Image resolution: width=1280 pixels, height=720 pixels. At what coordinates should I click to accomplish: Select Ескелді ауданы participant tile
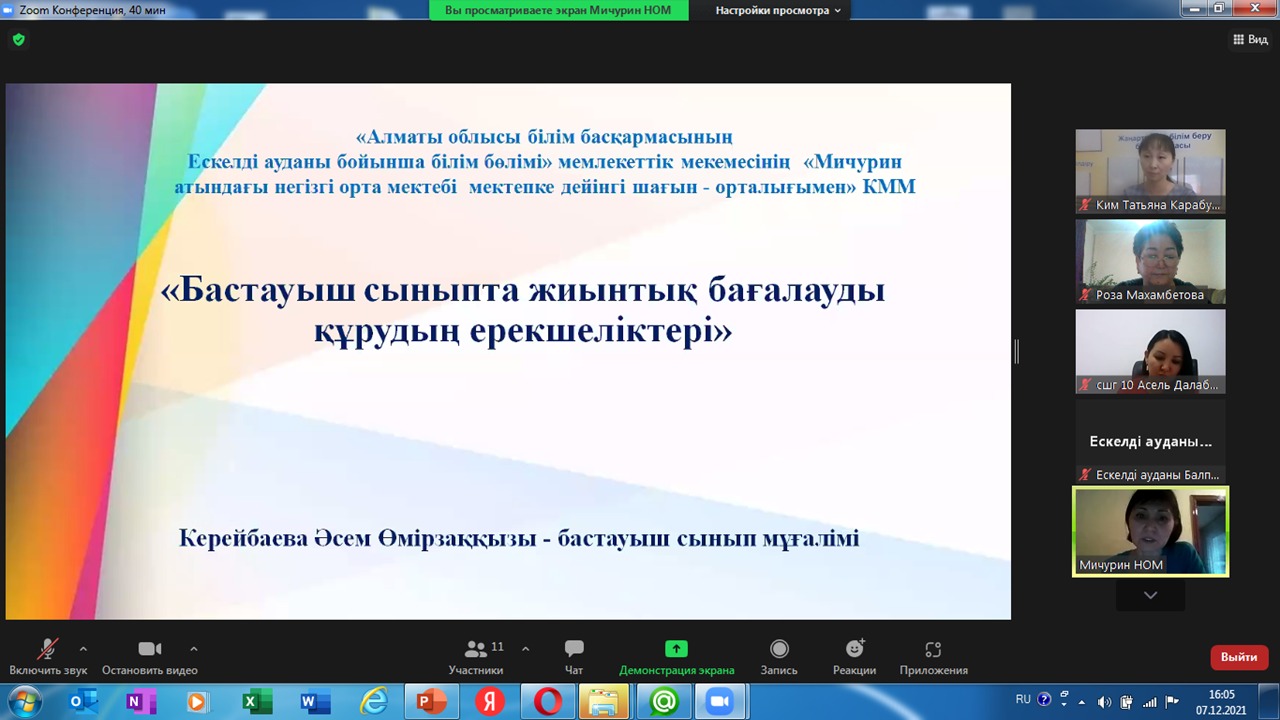point(1150,441)
